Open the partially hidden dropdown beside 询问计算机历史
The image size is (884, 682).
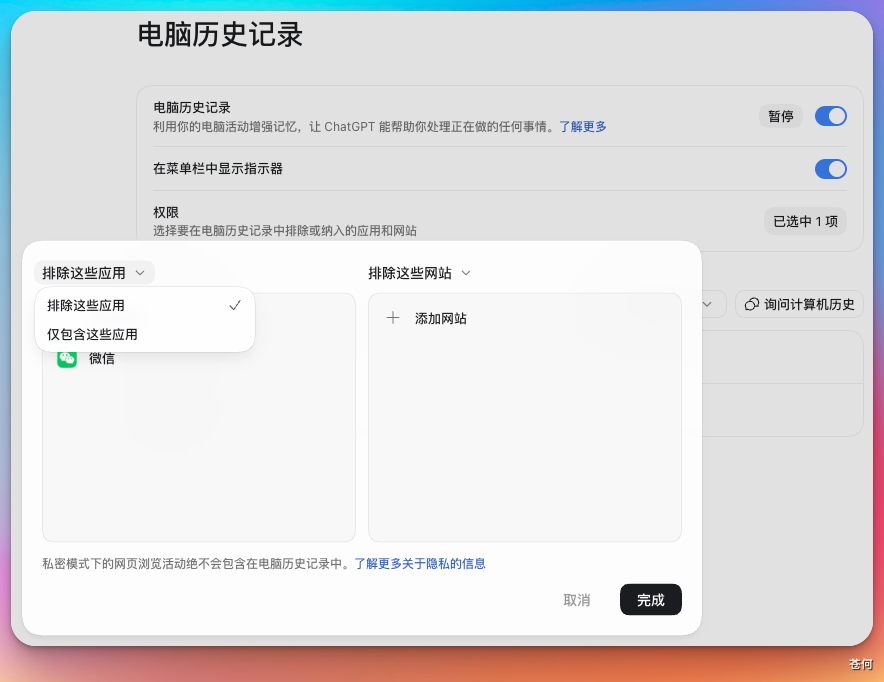(713, 304)
